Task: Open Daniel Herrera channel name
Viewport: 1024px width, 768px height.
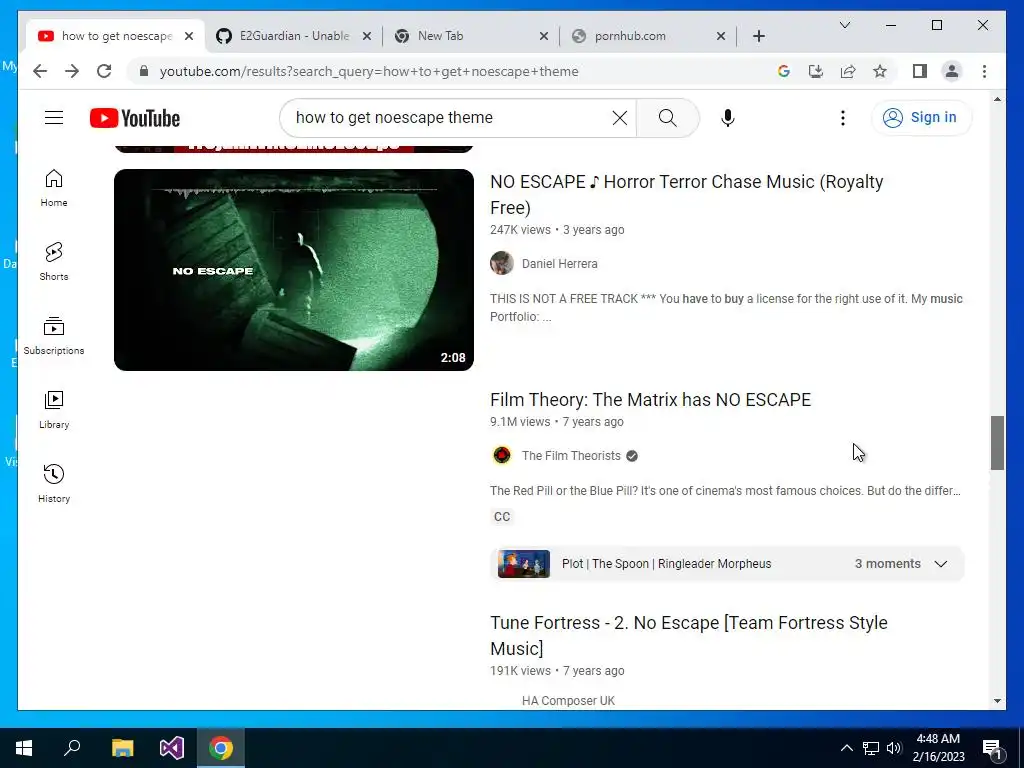Action: [559, 263]
